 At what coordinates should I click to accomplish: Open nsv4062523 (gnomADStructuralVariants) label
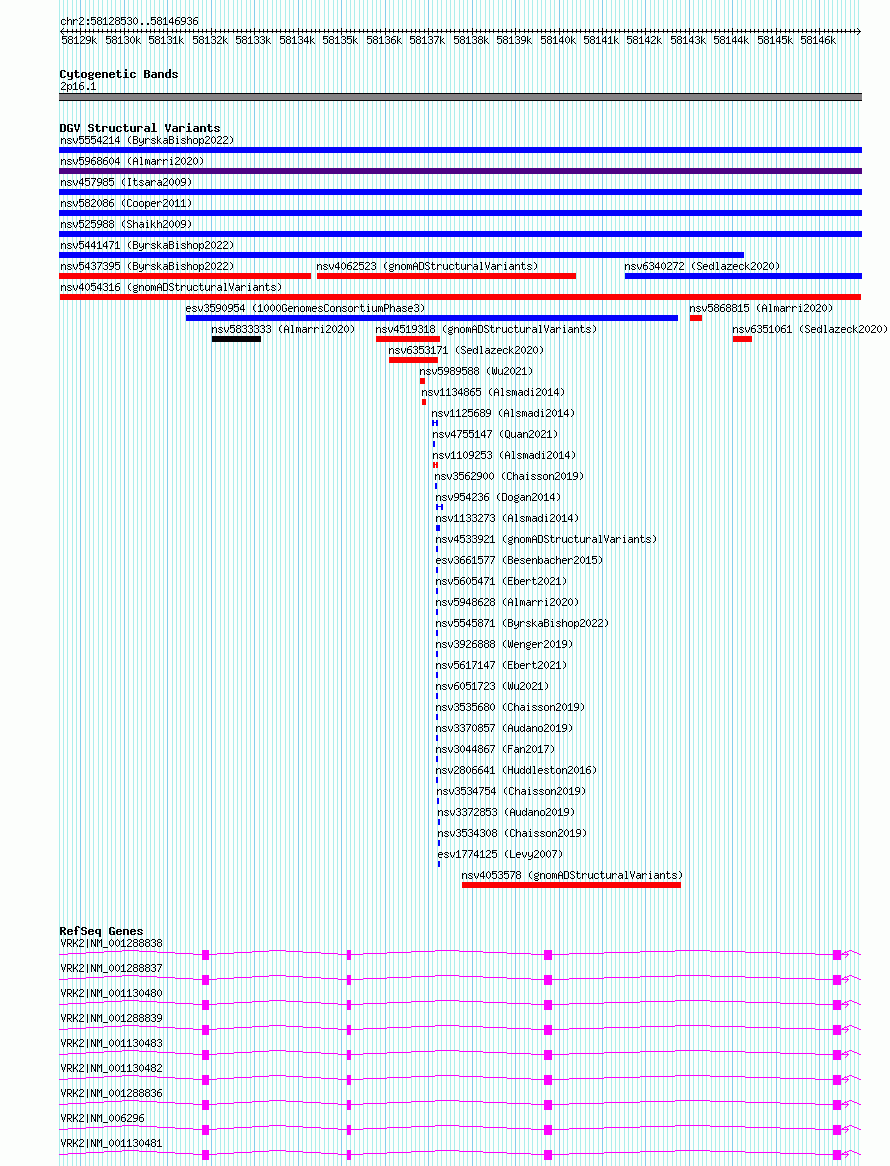(x=428, y=266)
